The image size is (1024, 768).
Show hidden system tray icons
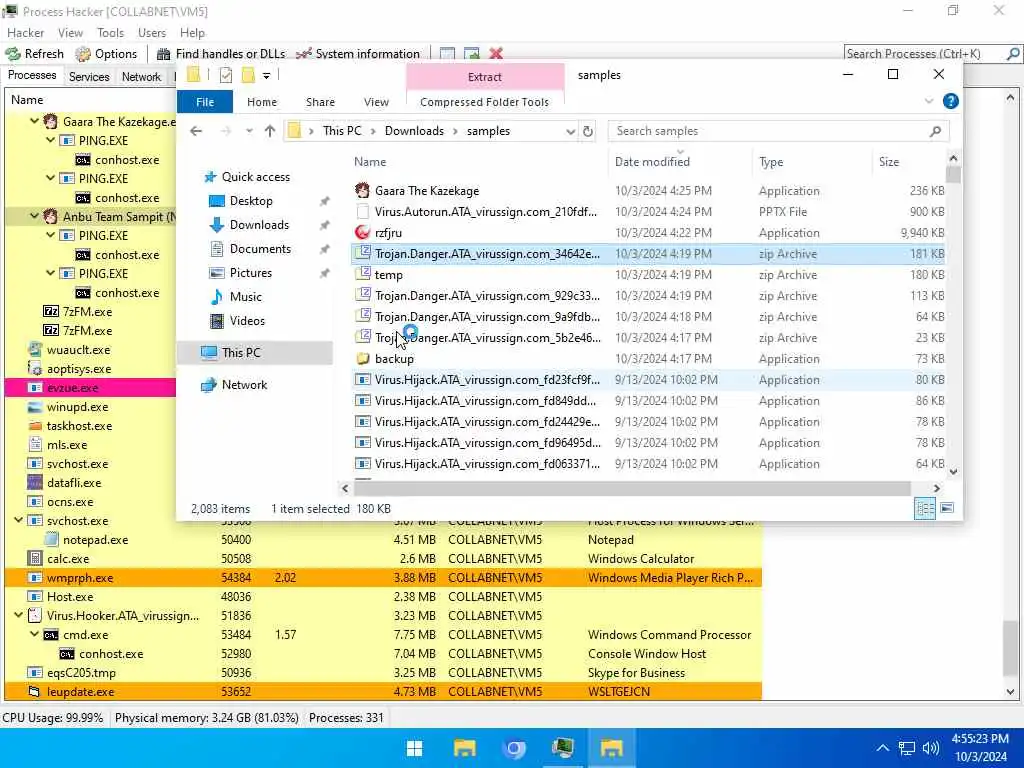tap(882, 748)
